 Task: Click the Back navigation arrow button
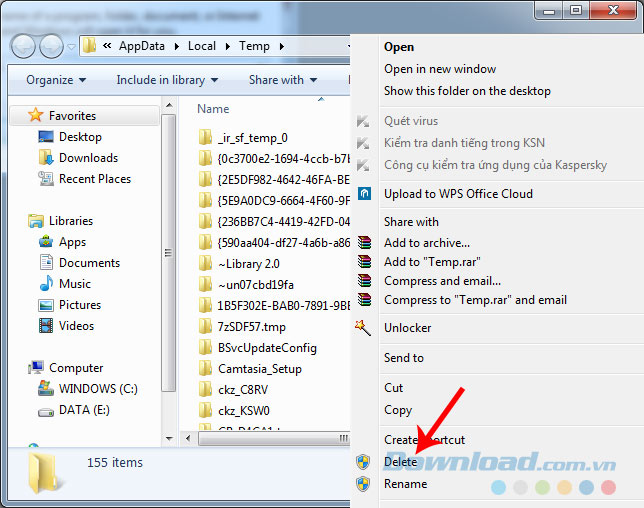(23, 46)
